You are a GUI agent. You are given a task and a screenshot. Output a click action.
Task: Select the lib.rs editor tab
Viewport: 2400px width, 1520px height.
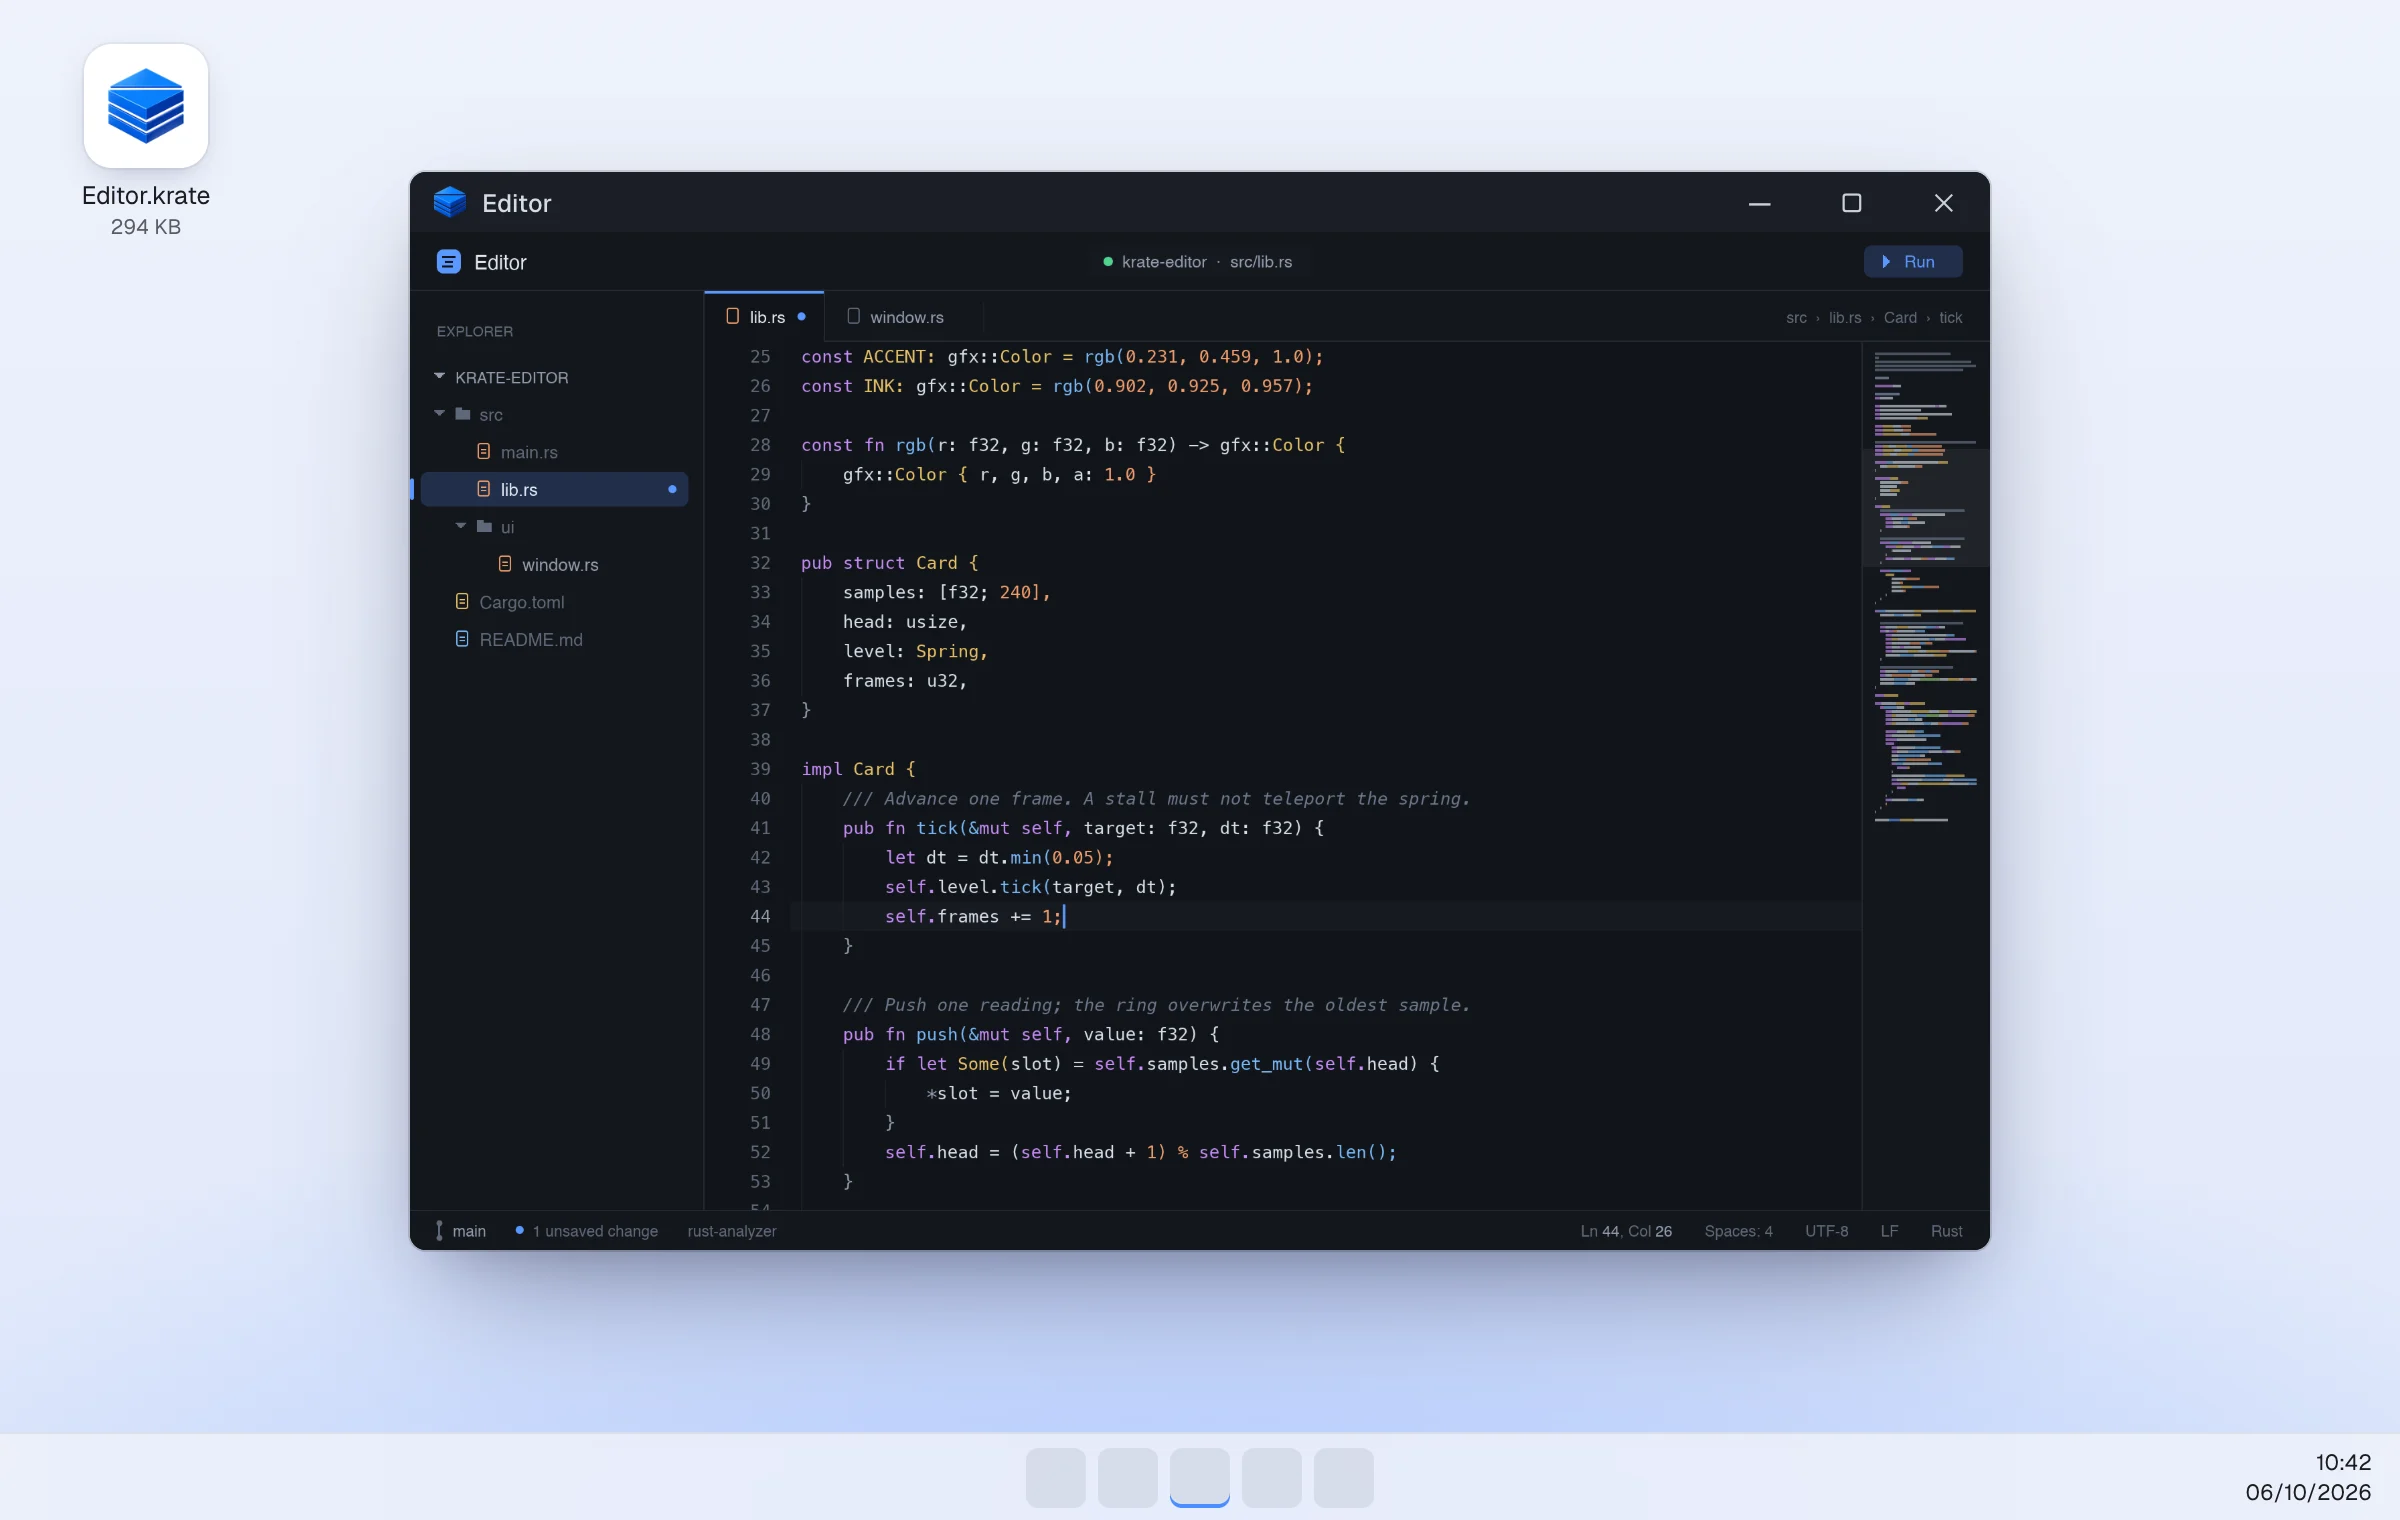[x=764, y=317]
